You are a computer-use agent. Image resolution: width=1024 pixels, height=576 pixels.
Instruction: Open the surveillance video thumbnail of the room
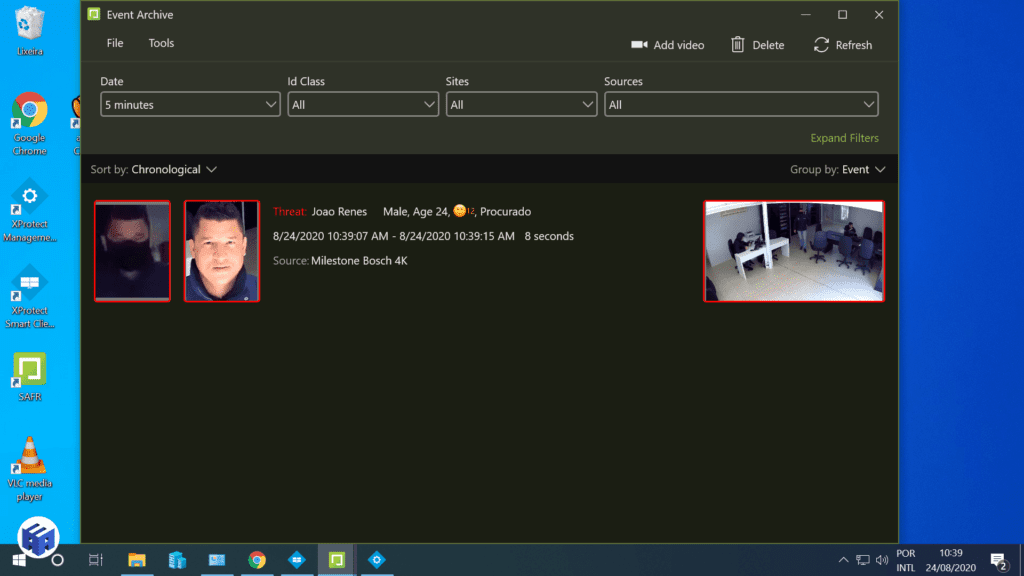coord(794,251)
